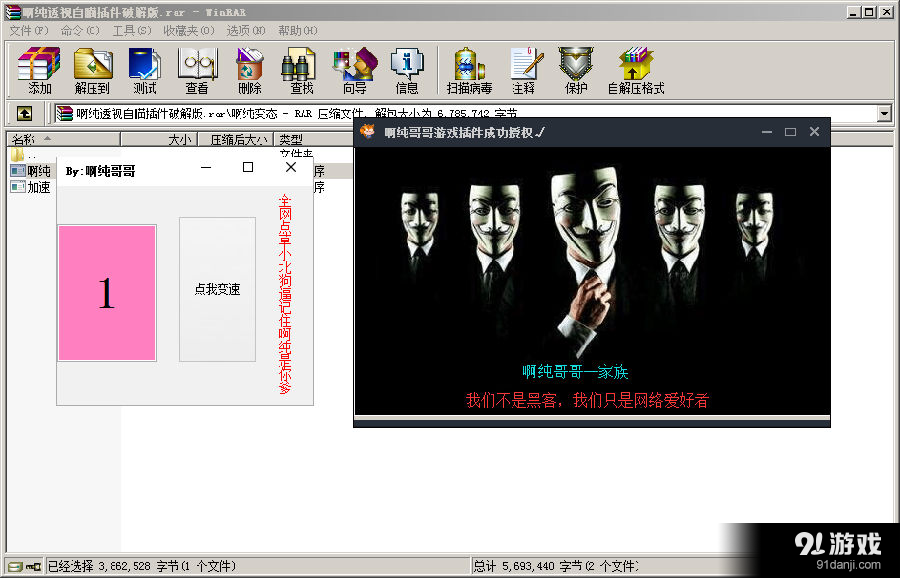
Task: Sort files by the 名称 column header
Action: coord(64,139)
